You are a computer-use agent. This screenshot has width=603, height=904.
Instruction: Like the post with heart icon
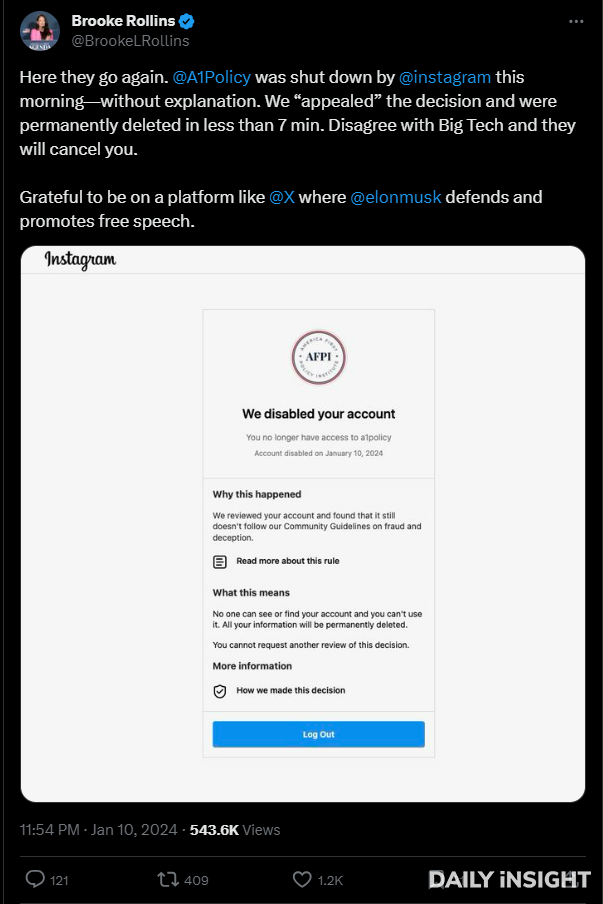pos(302,879)
